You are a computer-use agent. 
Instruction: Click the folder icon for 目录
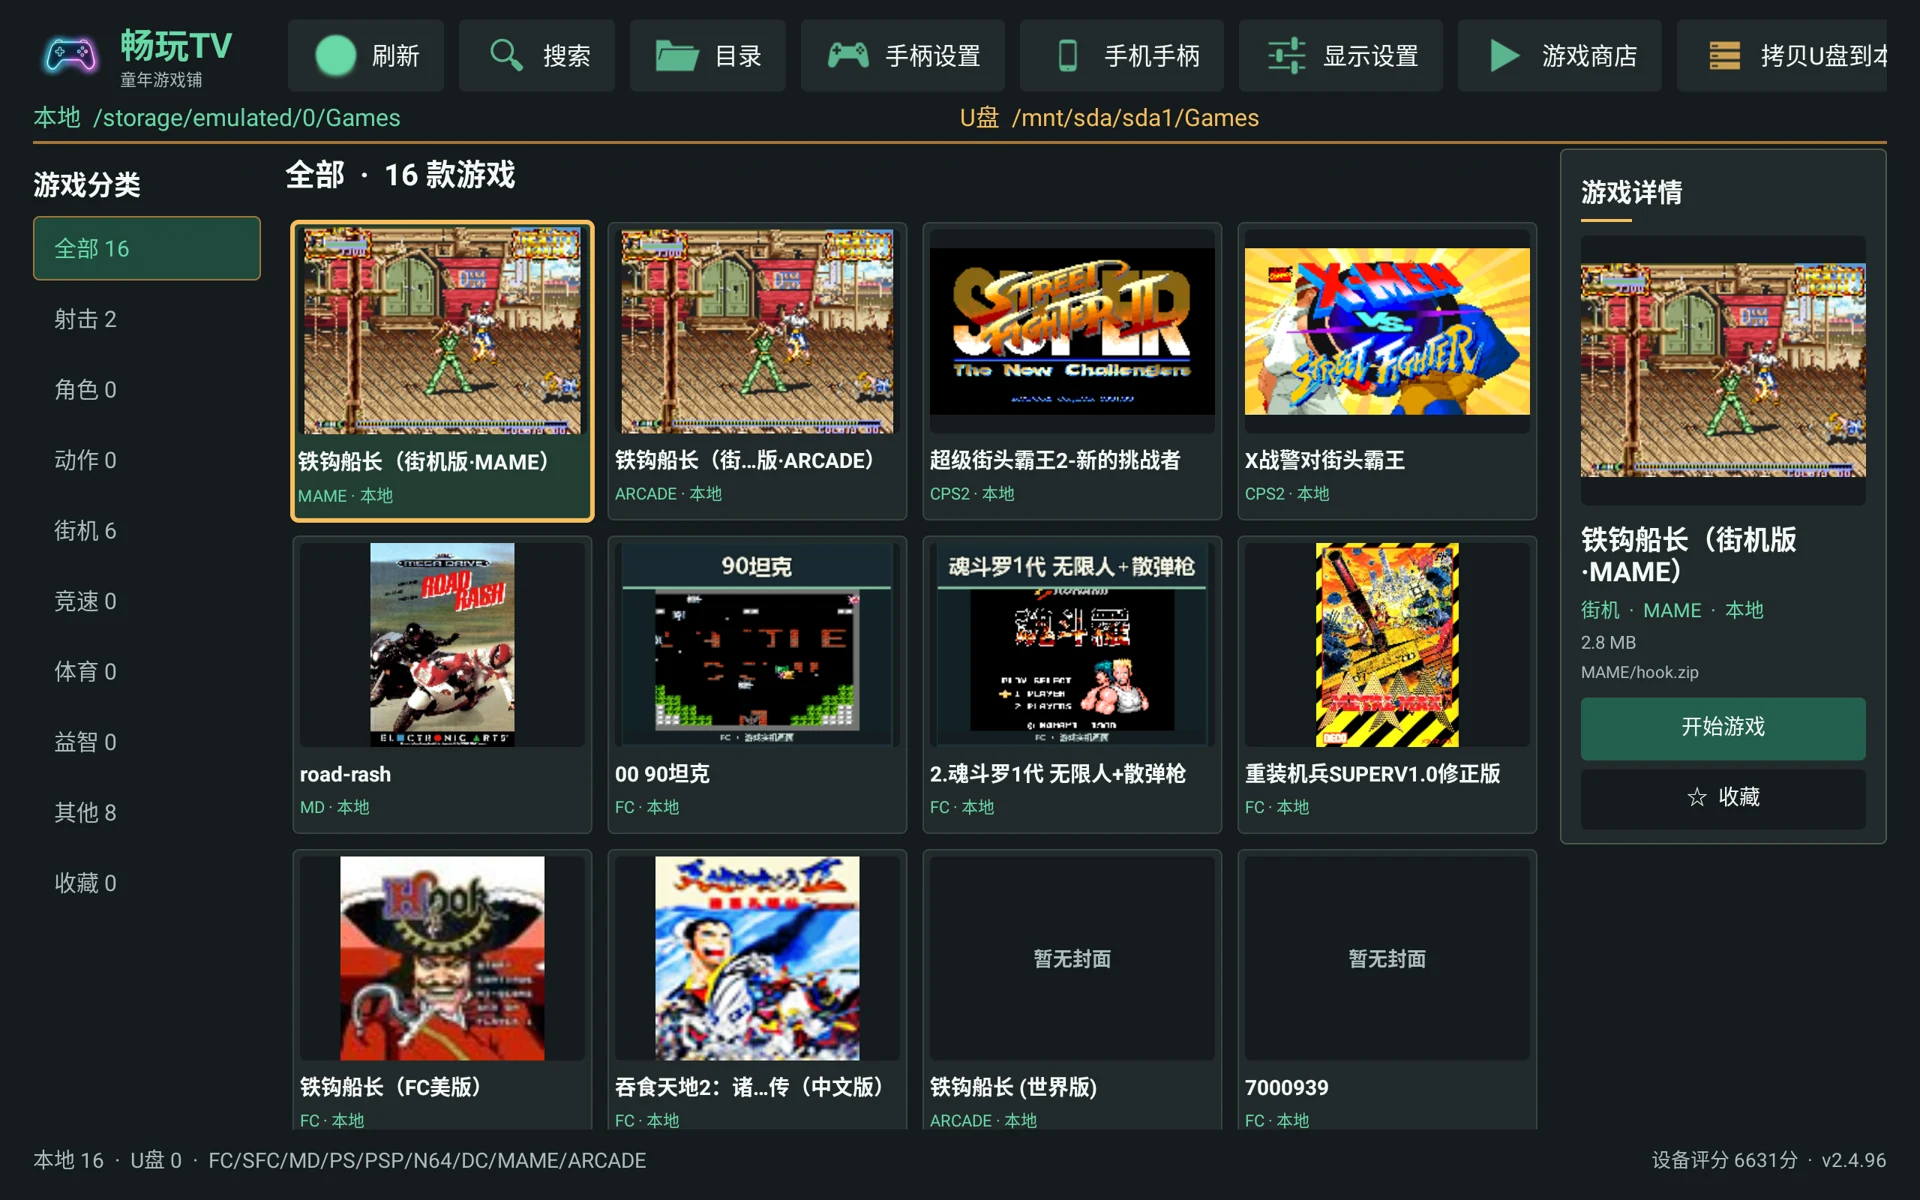[x=677, y=56]
